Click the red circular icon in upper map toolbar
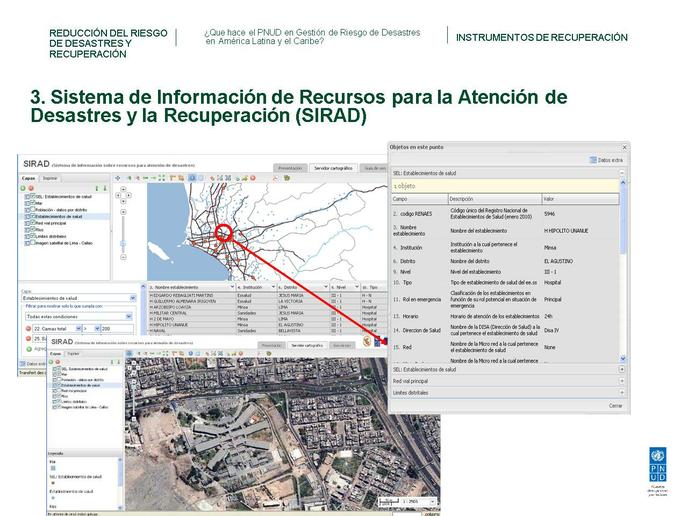 coord(253,178)
